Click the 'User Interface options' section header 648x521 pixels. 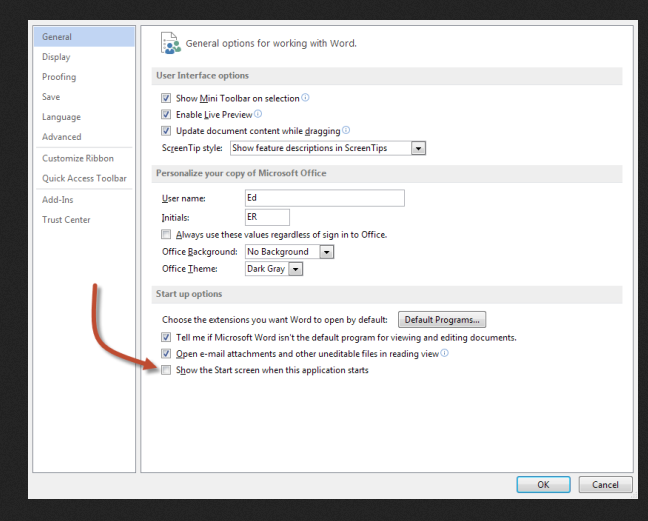202,76
